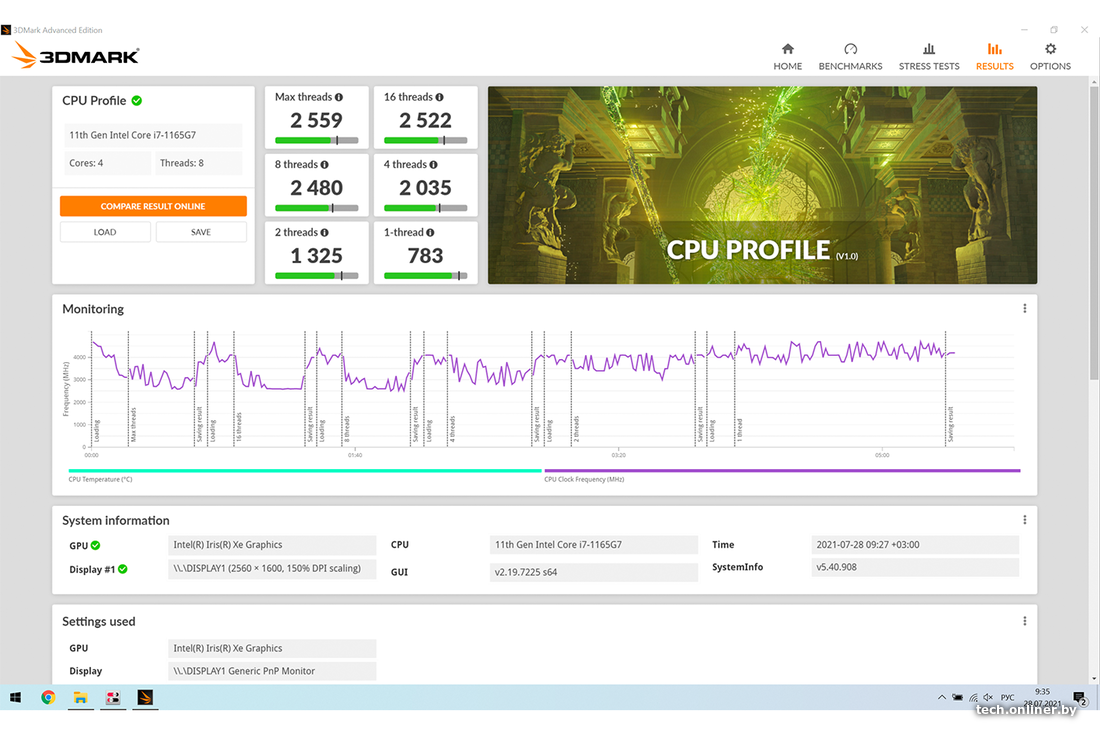Open the red app icon on the taskbar
1100x733 pixels.
coord(113,697)
